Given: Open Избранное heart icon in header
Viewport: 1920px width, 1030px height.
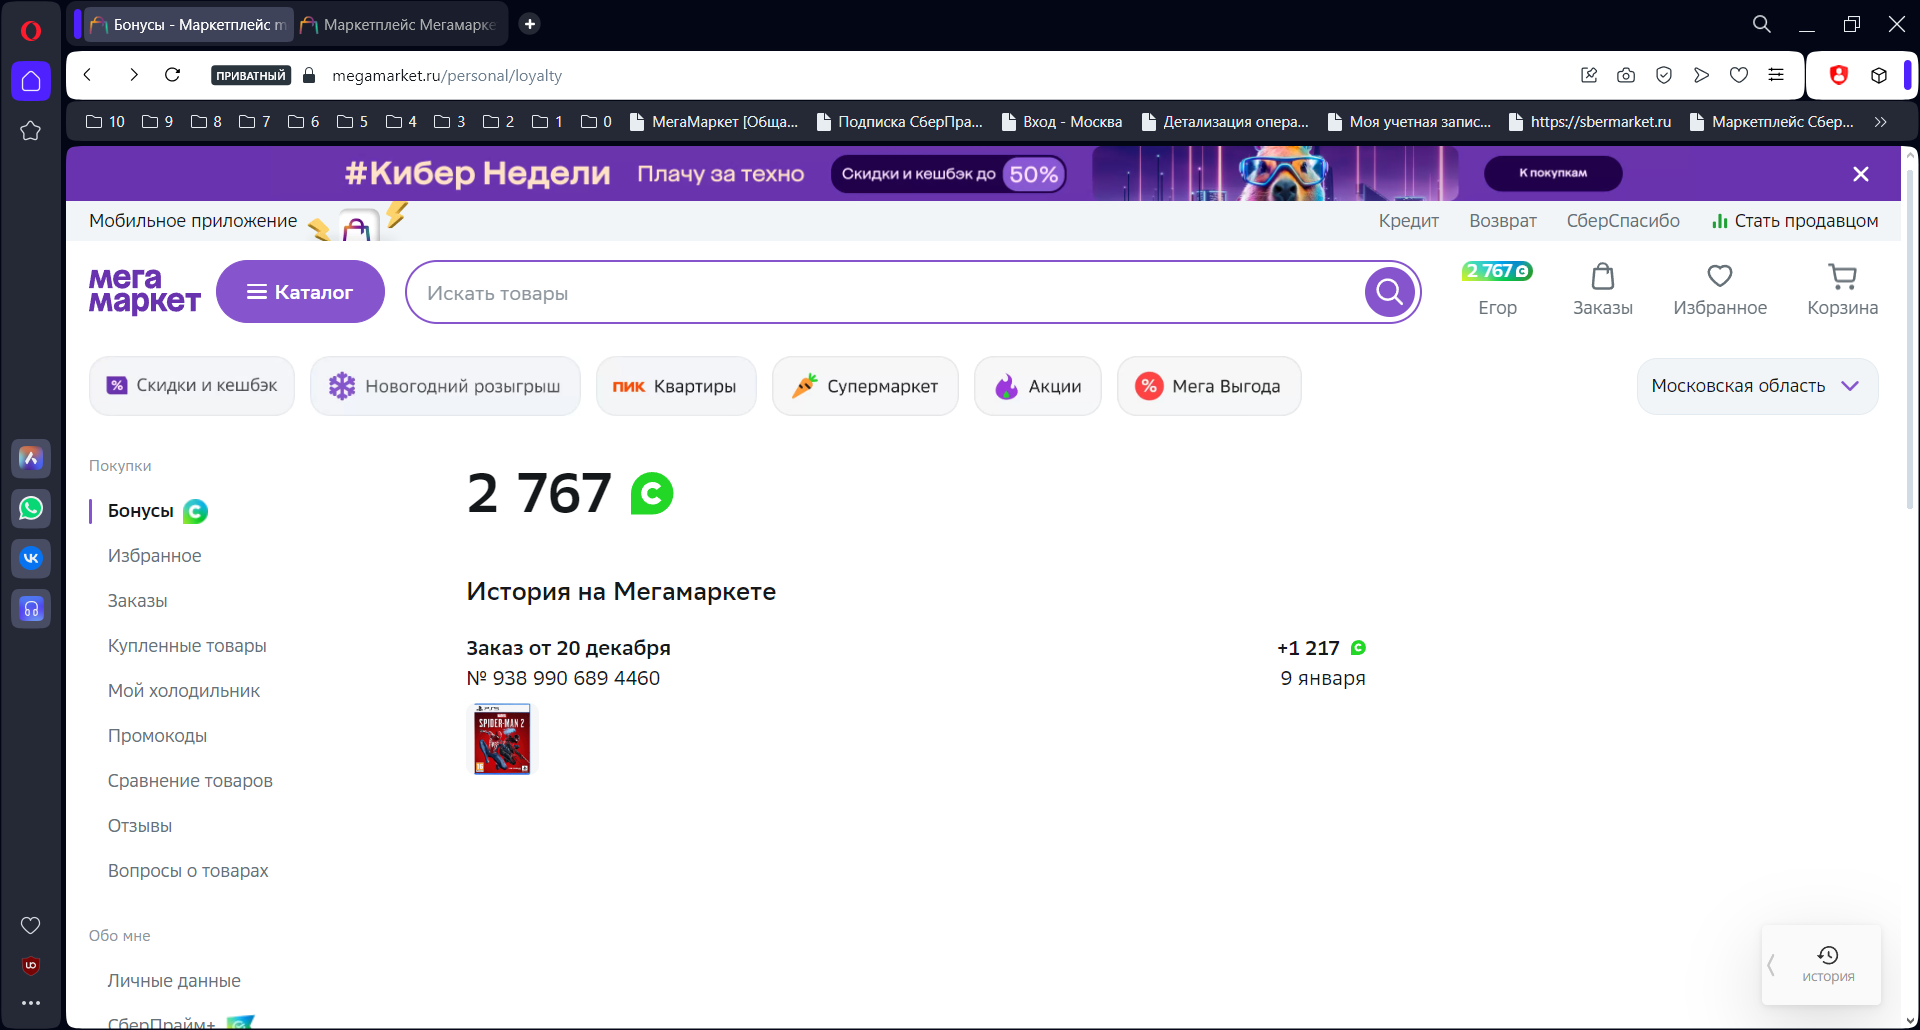Looking at the screenshot, I should tap(1720, 290).
